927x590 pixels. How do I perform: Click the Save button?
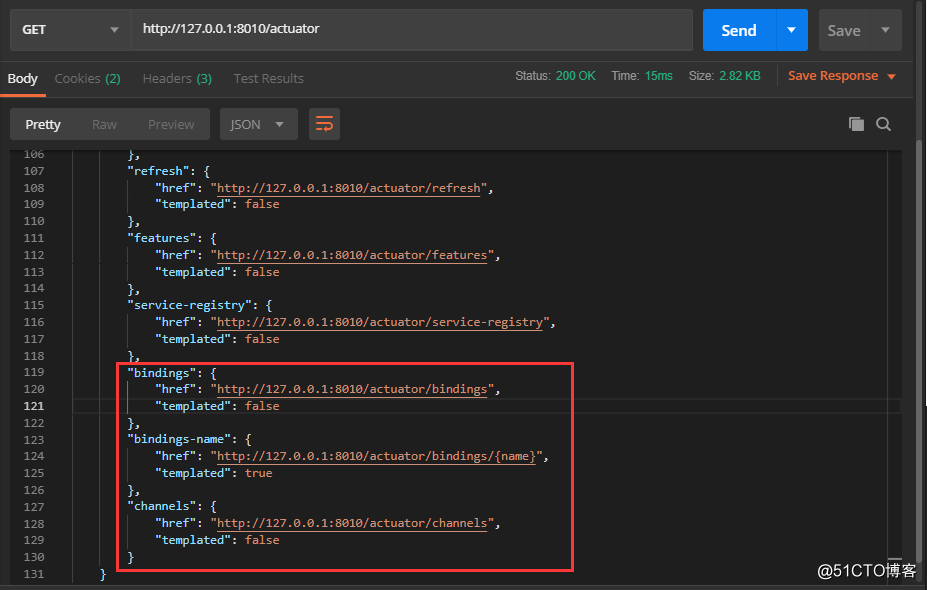[844, 30]
